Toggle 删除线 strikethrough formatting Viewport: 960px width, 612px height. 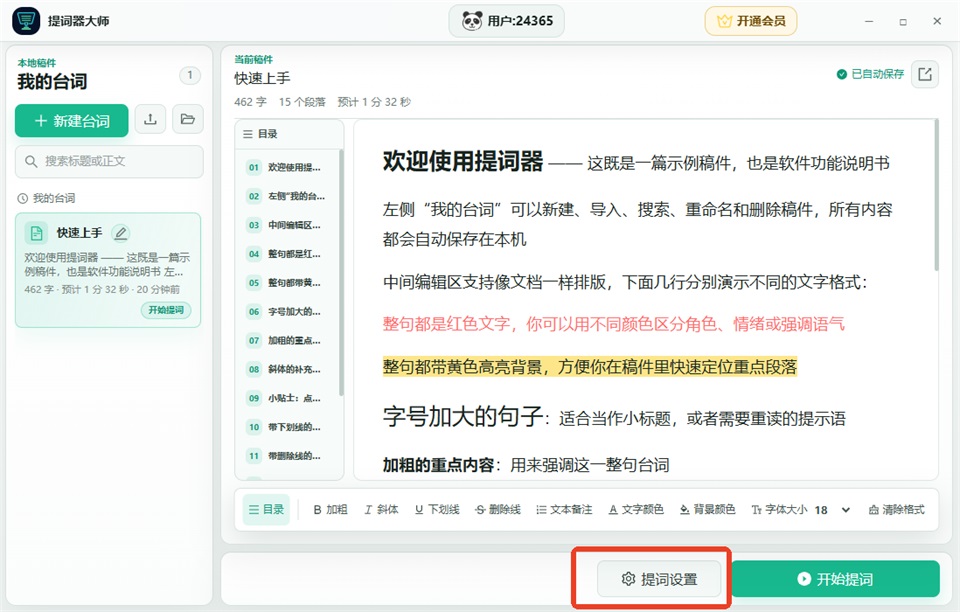click(498, 510)
